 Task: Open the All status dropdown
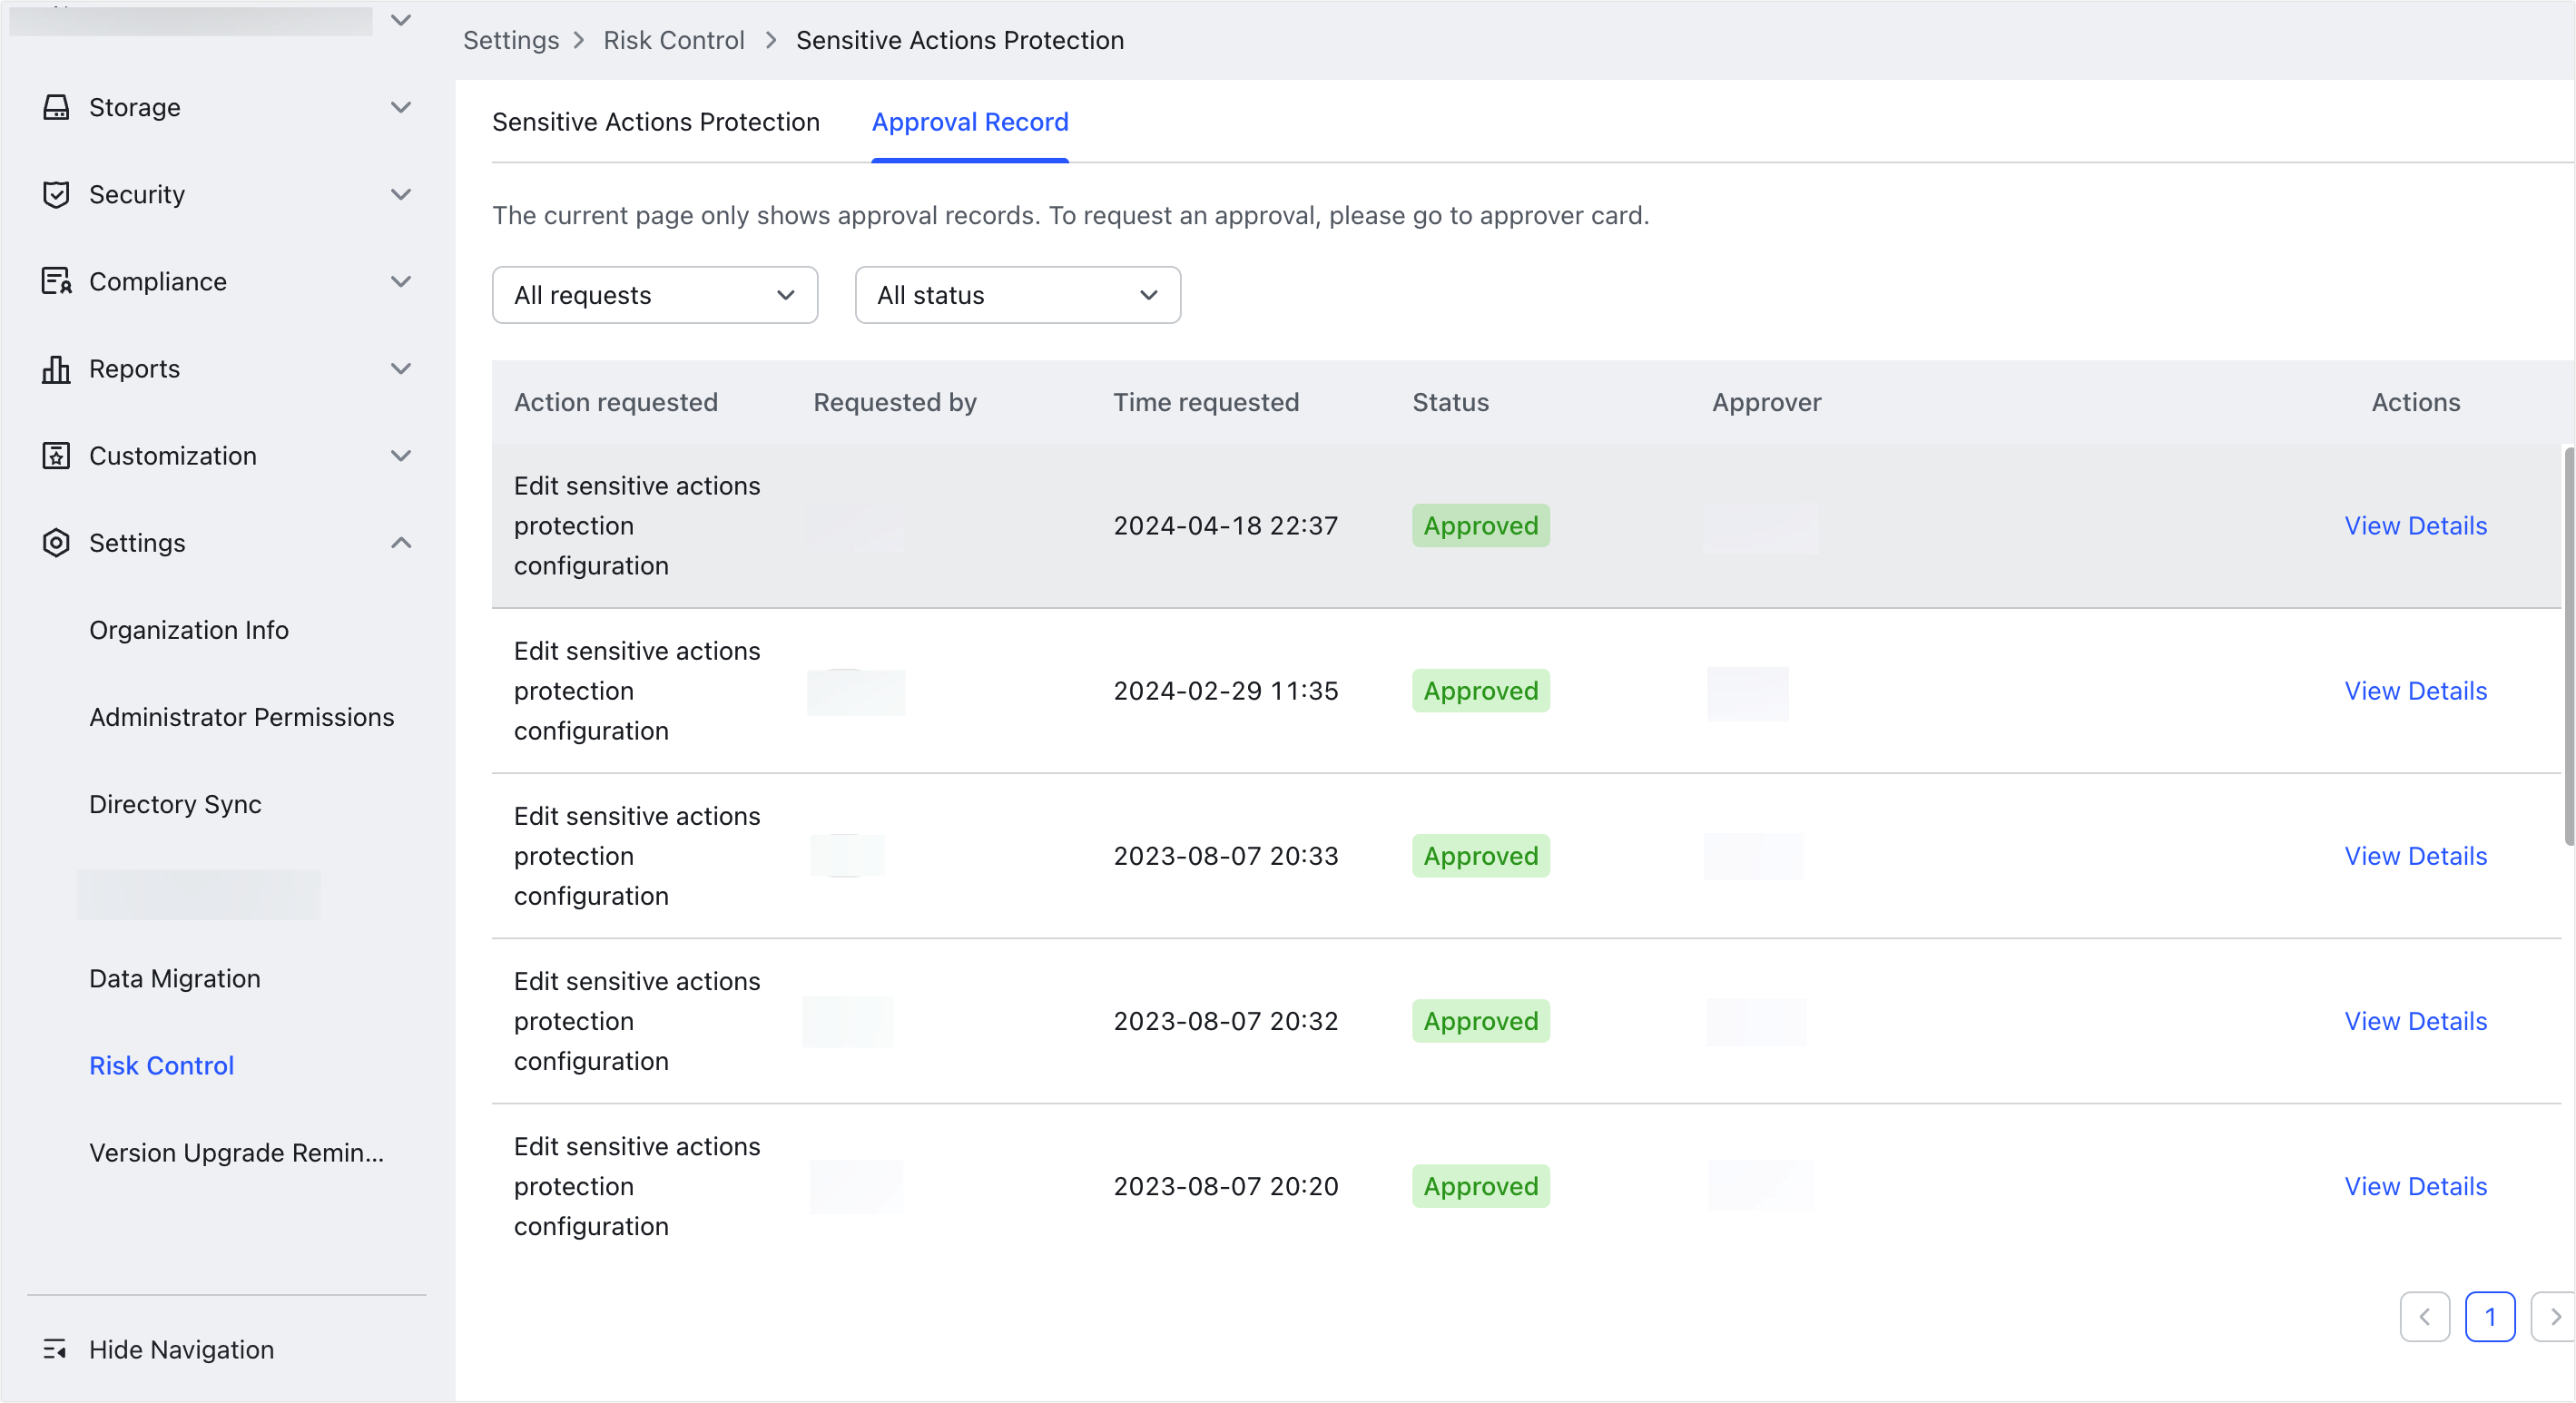[1018, 295]
